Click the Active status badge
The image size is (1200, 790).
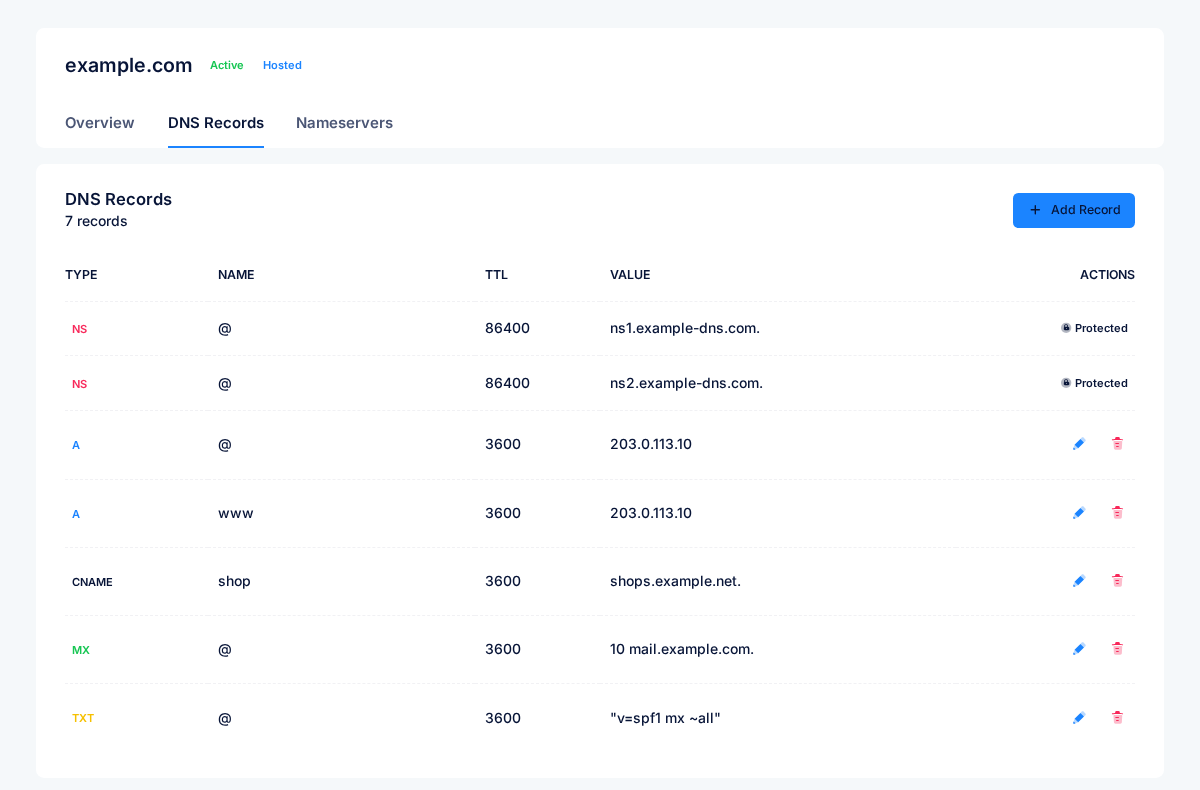pyautogui.click(x=227, y=65)
